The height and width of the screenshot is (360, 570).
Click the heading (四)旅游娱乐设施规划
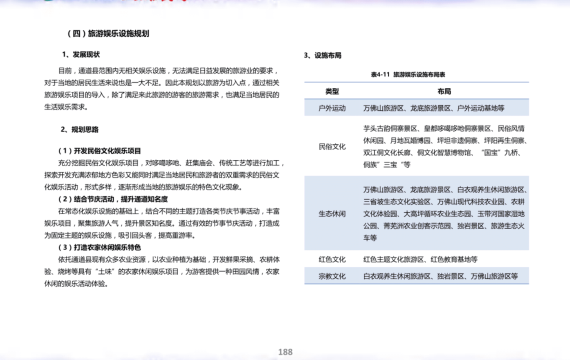pyautogui.click(x=108, y=33)
